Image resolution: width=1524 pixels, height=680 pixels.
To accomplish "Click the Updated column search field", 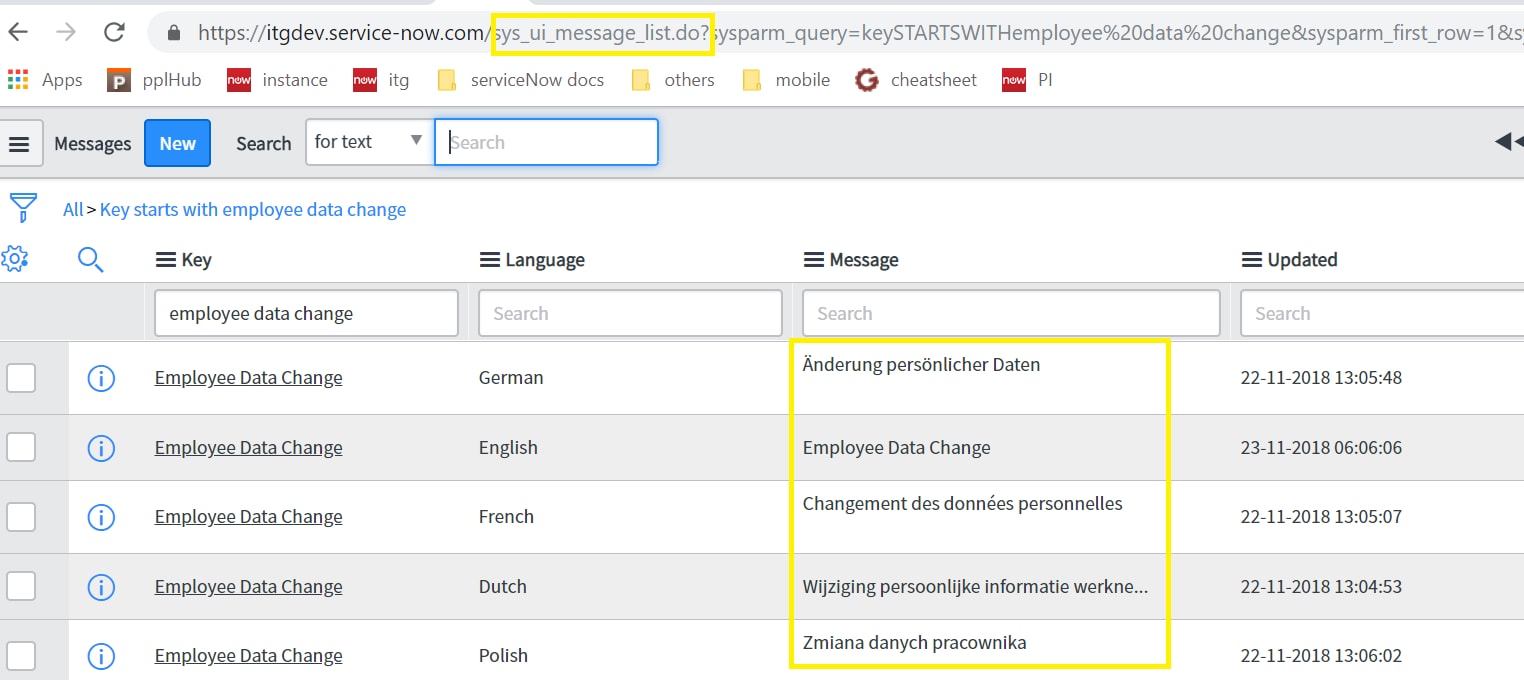I will pos(1382,313).
